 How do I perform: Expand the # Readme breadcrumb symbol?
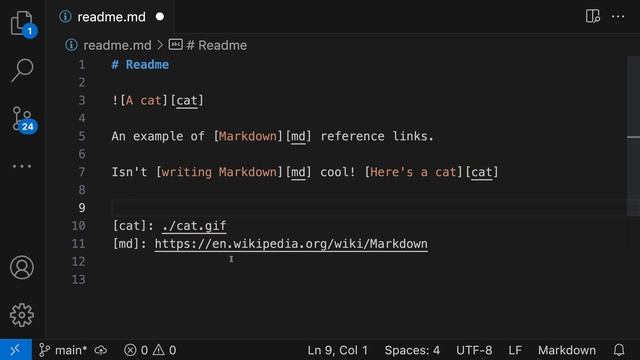(x=208, y=45)
